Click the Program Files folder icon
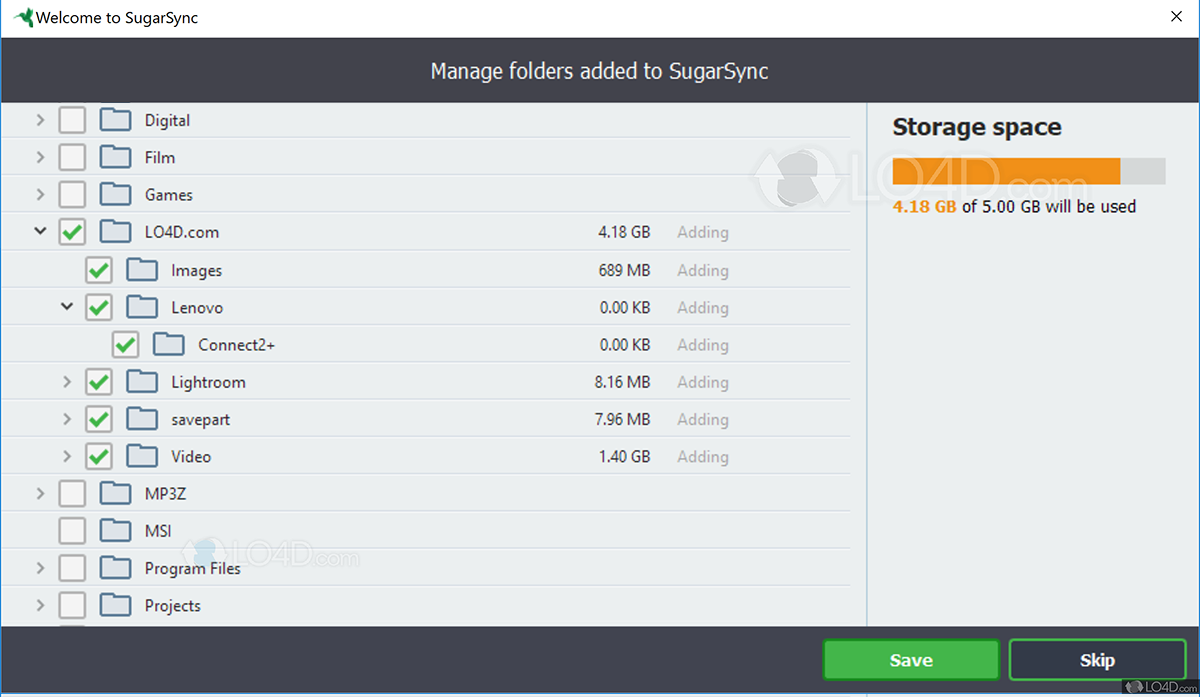 click(116, 568)
